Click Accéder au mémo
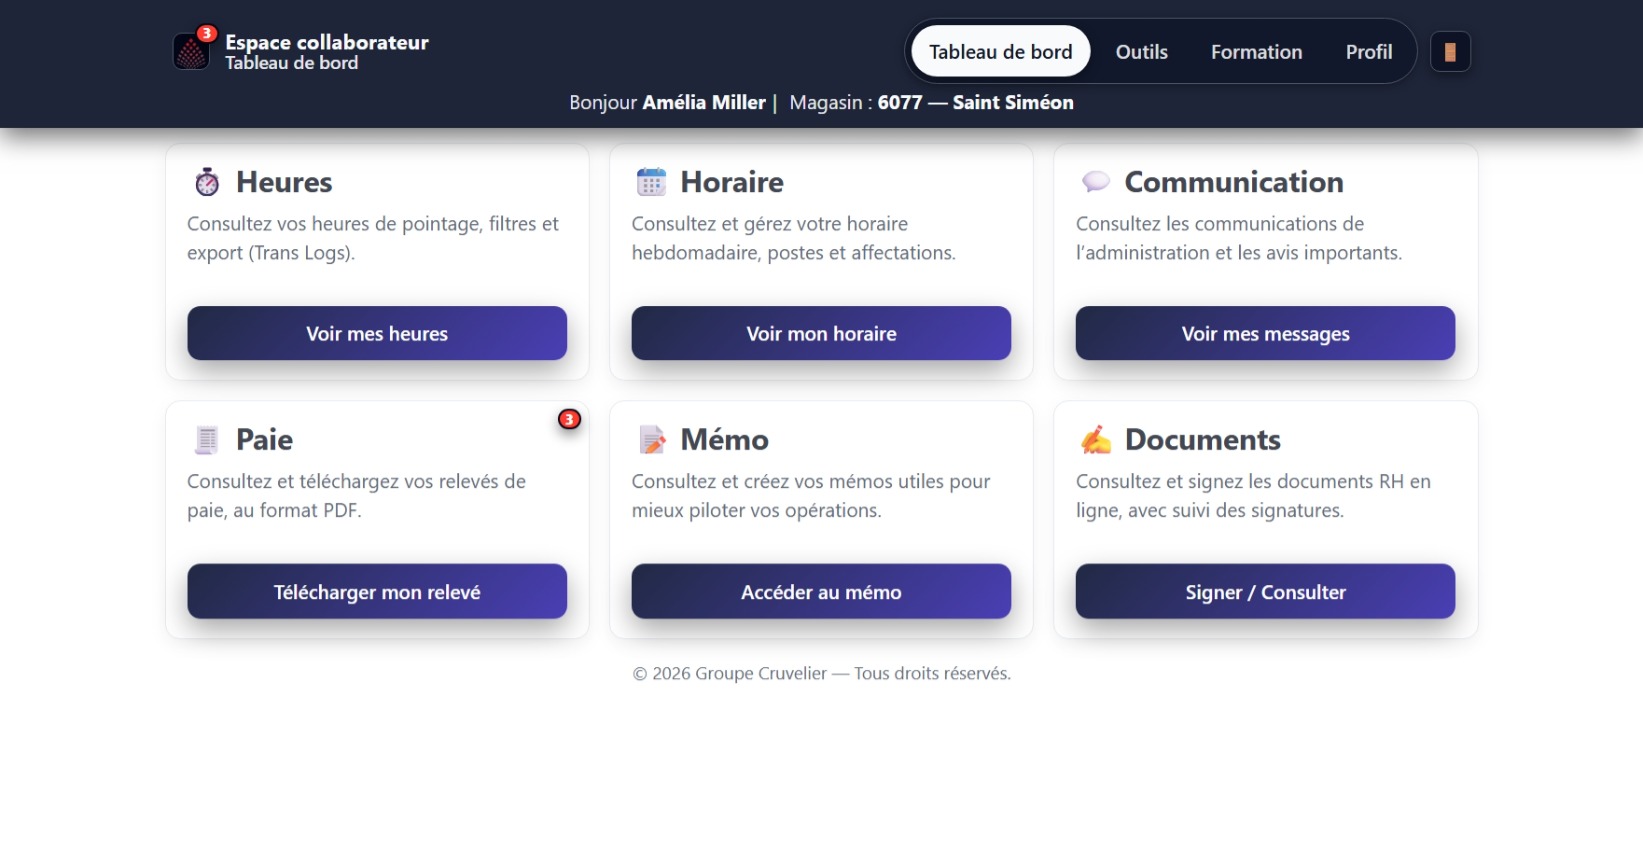 (821, 591)
